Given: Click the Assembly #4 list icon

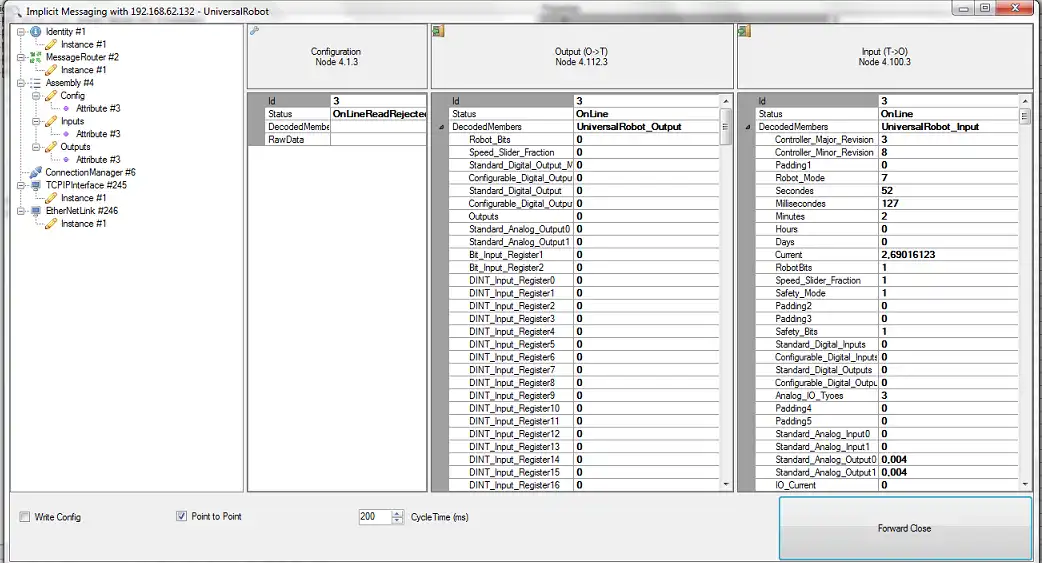Looking at the screenshot, I should (x=36, y=83).
